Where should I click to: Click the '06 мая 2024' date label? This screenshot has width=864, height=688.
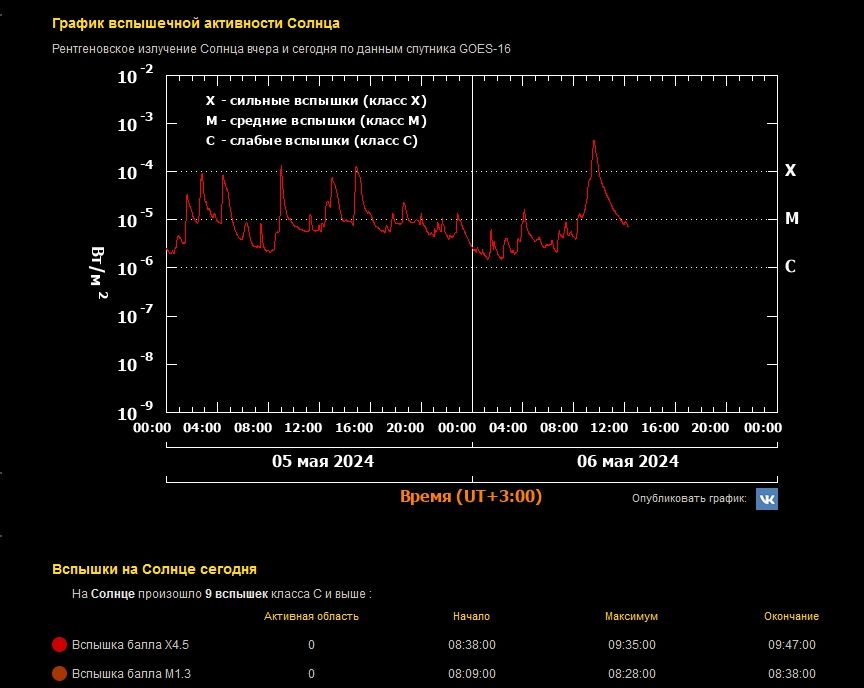[x=628, y=461]
